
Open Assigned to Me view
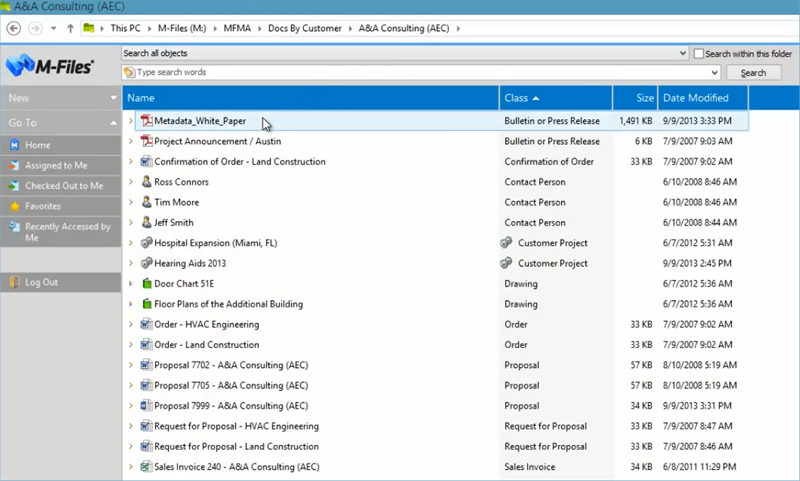click(61, 166)
